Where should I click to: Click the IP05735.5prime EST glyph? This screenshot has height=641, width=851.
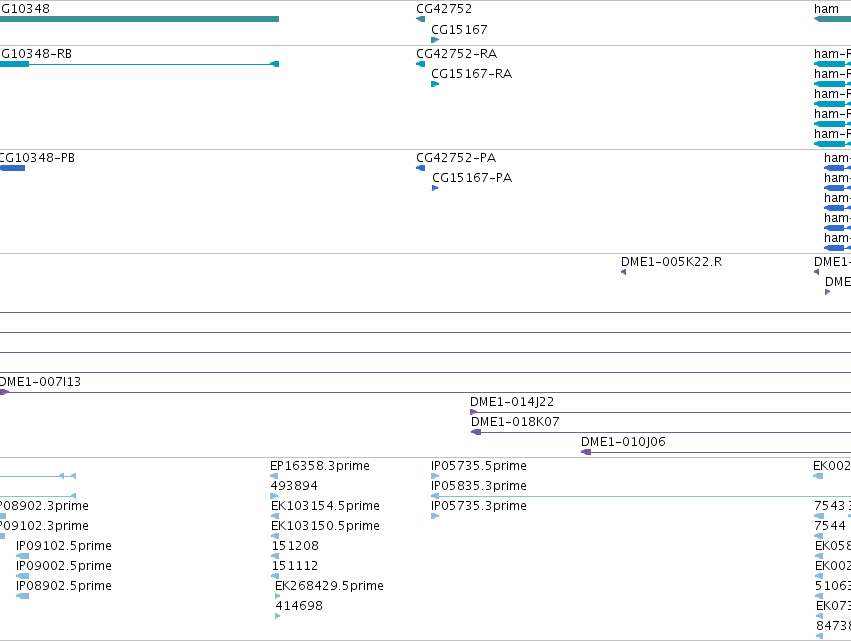(x=435, y=476)
